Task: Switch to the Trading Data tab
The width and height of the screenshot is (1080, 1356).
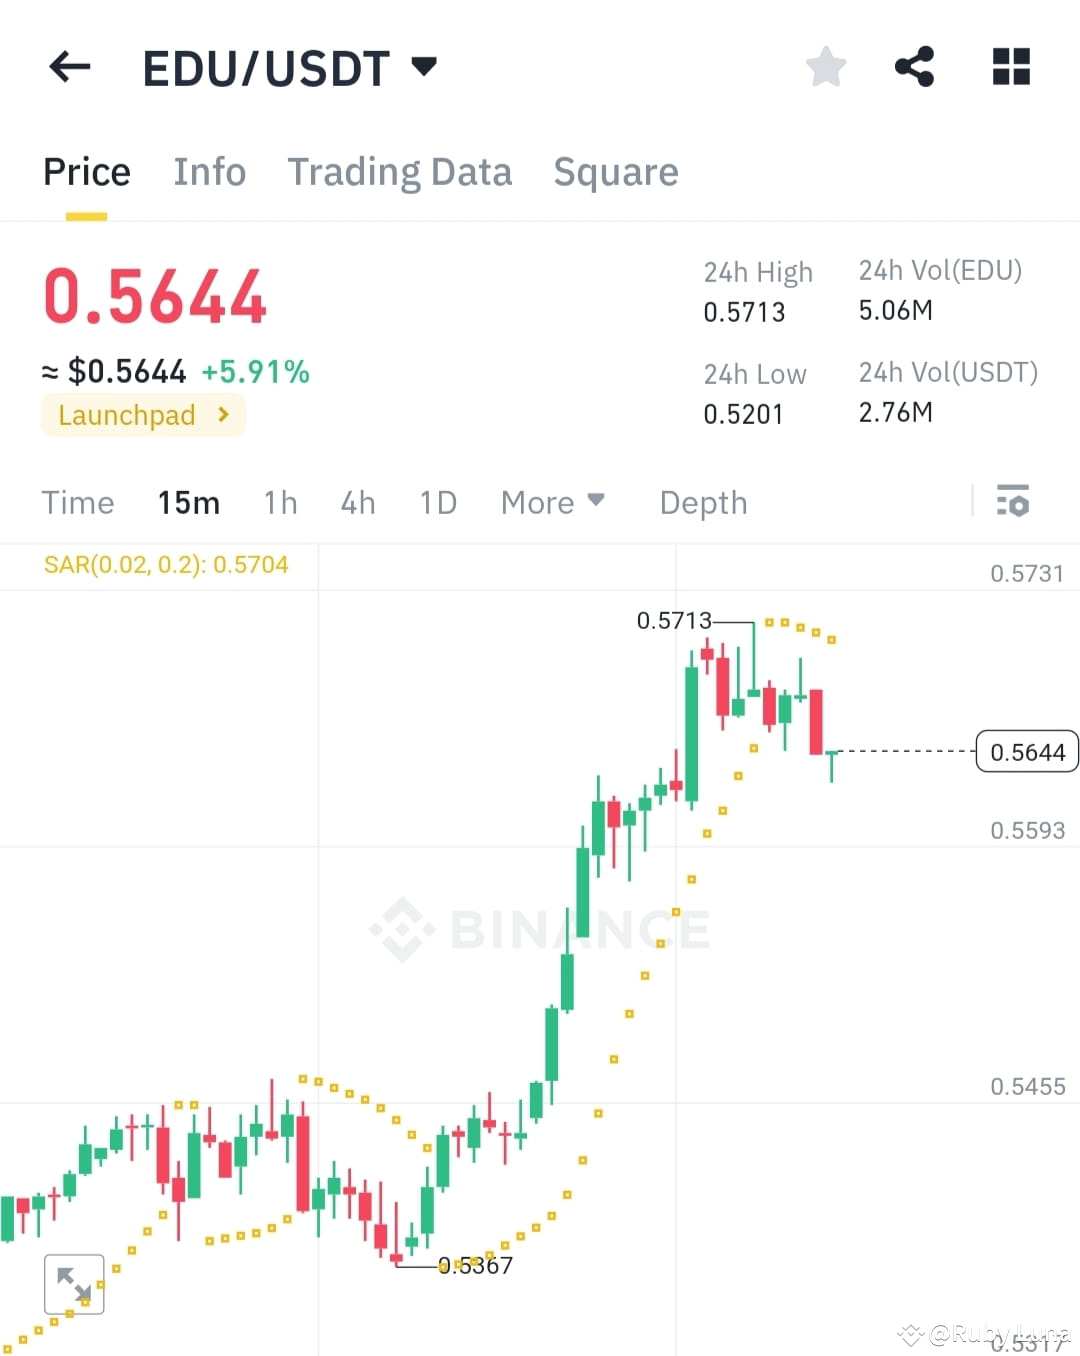Action: 400,171
